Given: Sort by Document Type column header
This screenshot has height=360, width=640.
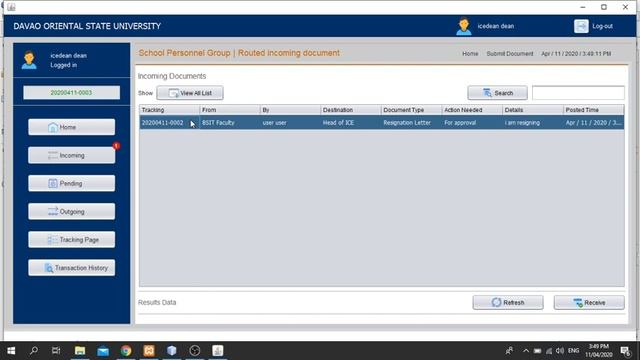Looking at the screenshot, I should (411, 110).
